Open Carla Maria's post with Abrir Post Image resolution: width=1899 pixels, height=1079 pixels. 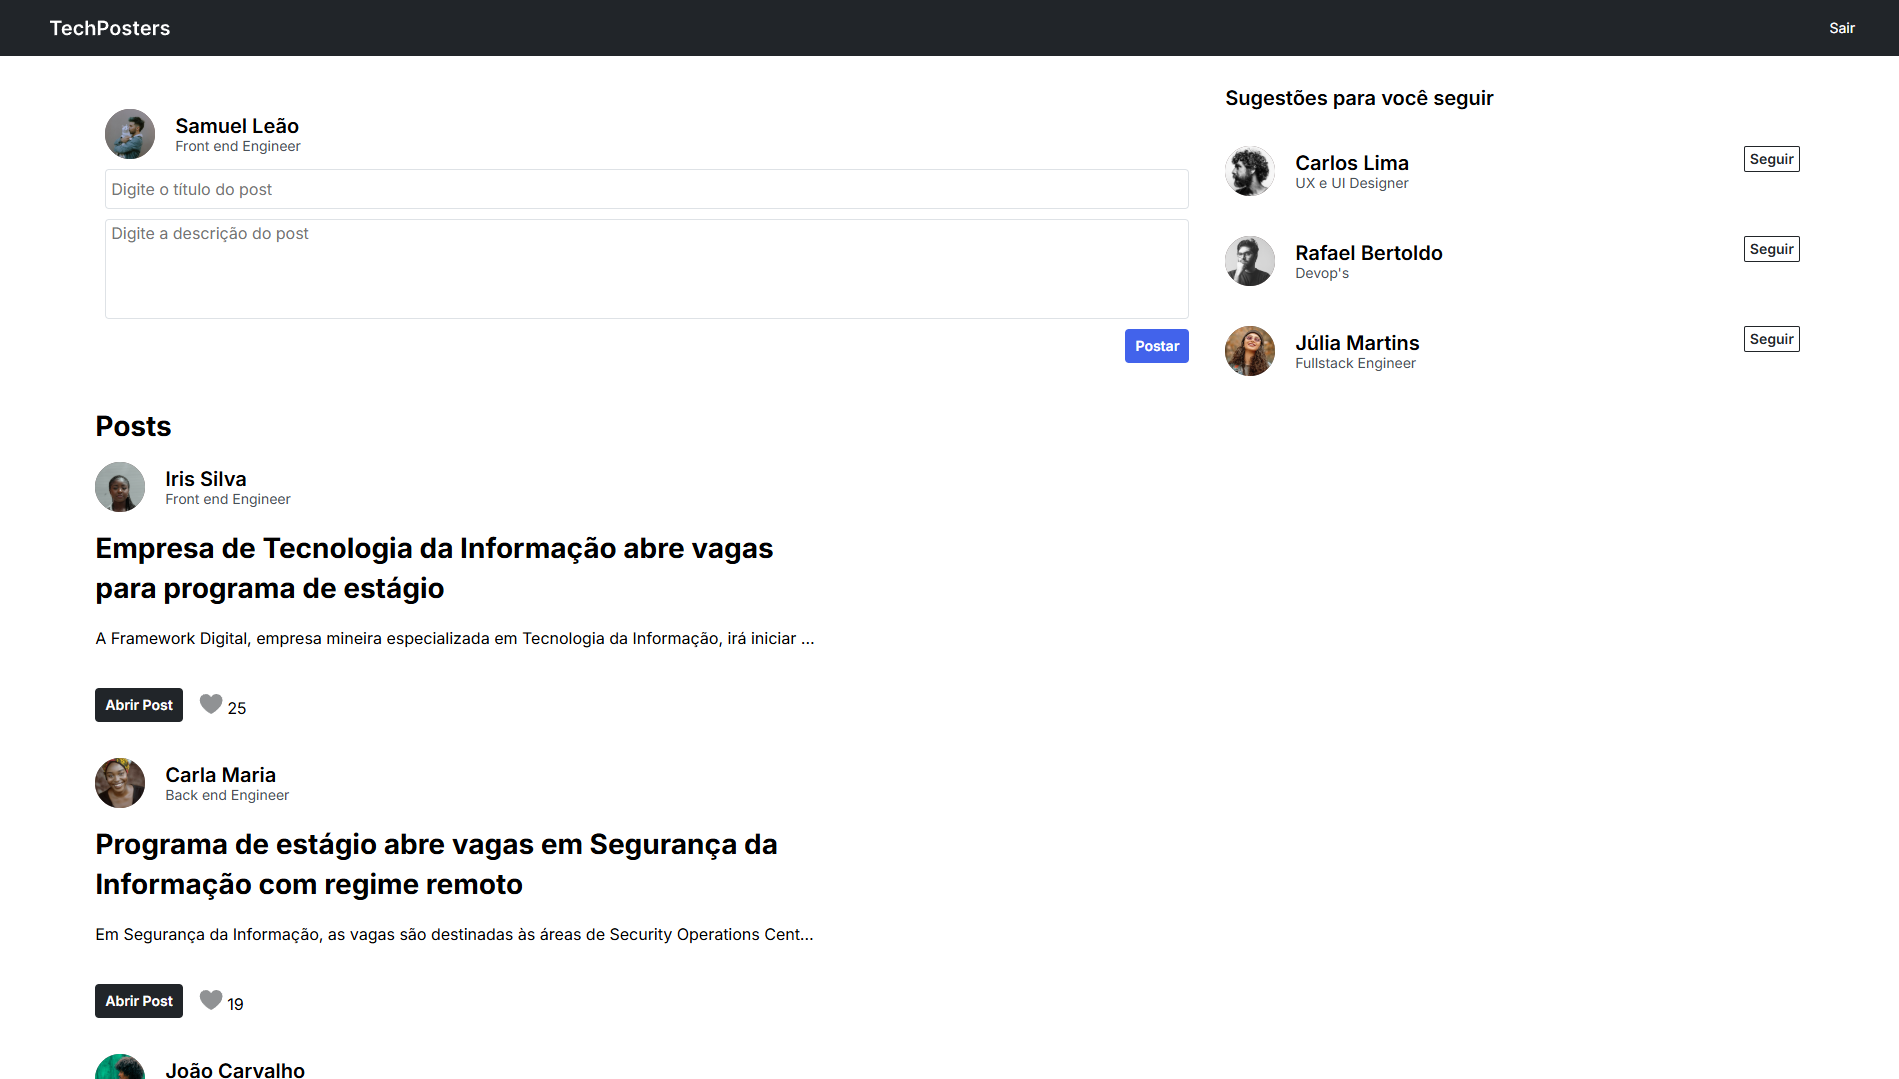(138, 1000)
